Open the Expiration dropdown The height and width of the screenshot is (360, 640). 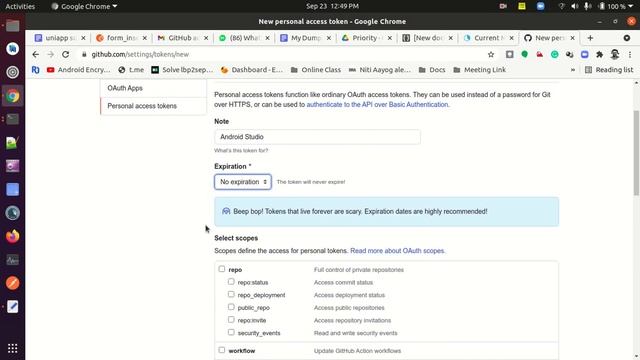[243, 182]
